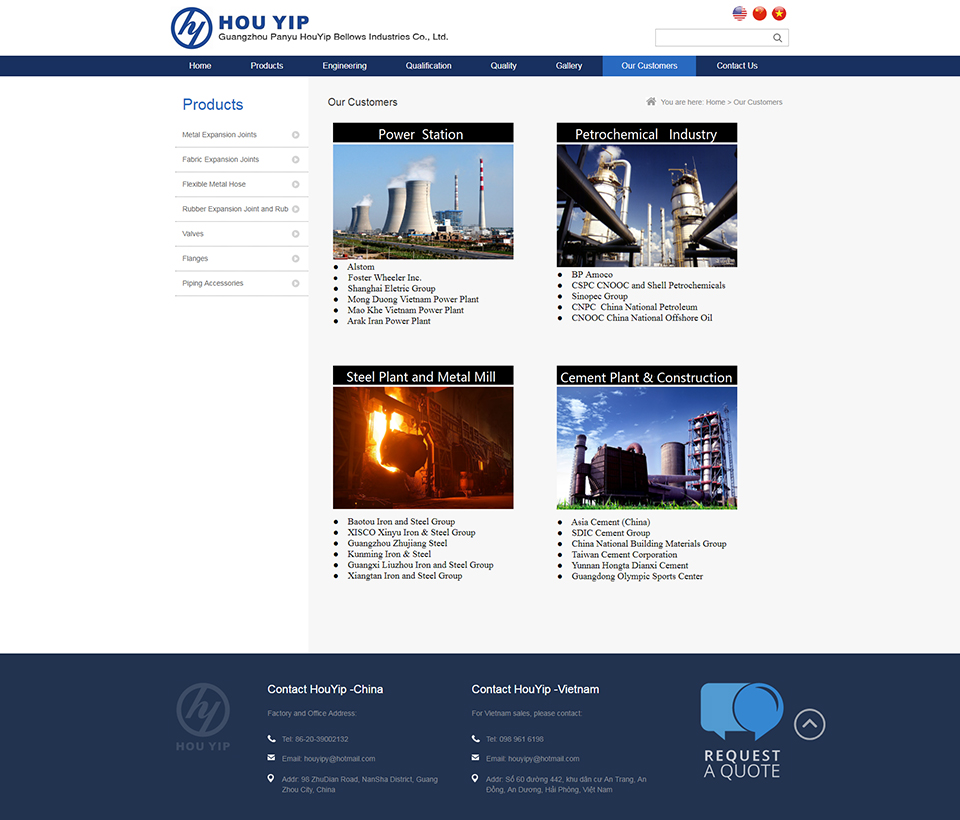Screen dimensions: 960x820
Task: Click the home icon in the breadcrumb
Action: (x=651, y=102)
